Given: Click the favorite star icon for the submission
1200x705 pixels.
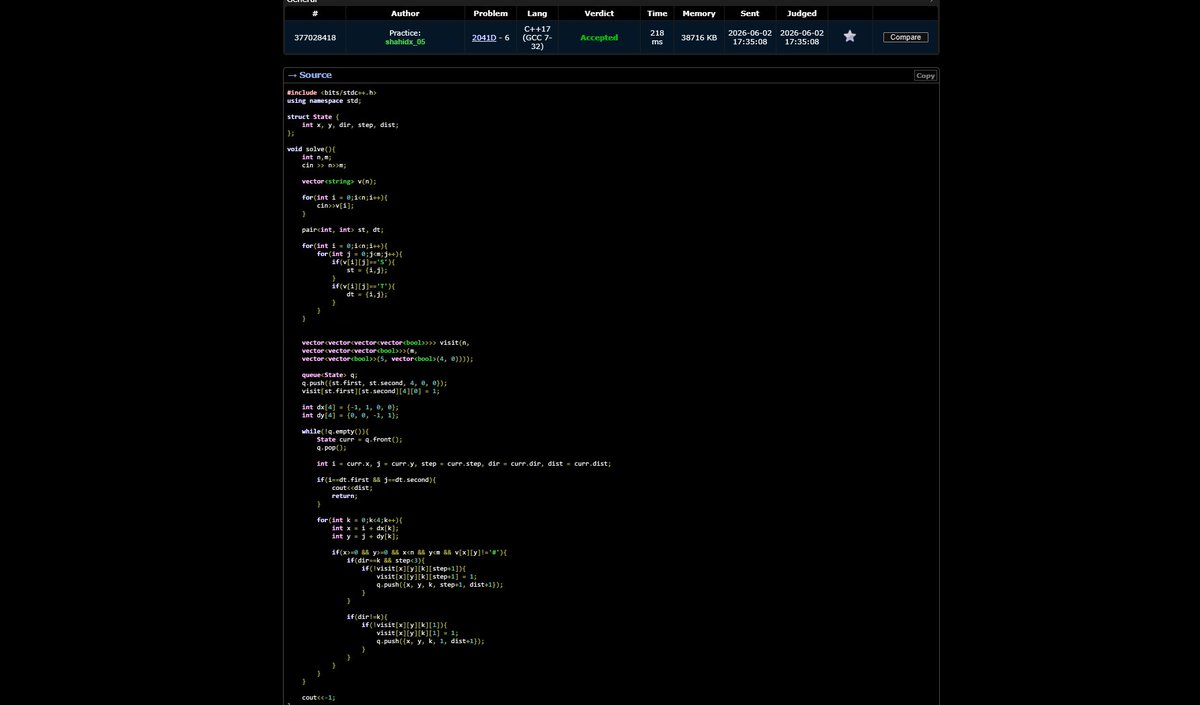Looking at the screenshot, I should click(x=849, y=36).
